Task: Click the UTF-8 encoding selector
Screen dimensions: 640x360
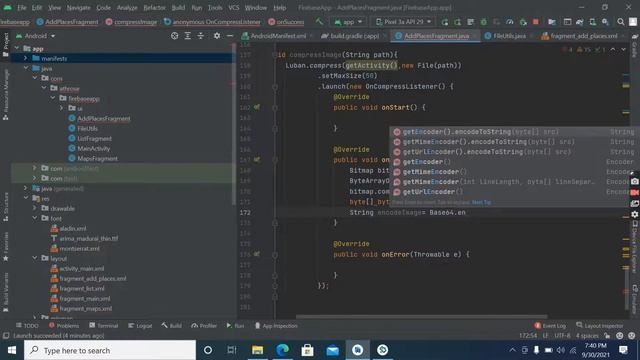Action: point(562,336)
